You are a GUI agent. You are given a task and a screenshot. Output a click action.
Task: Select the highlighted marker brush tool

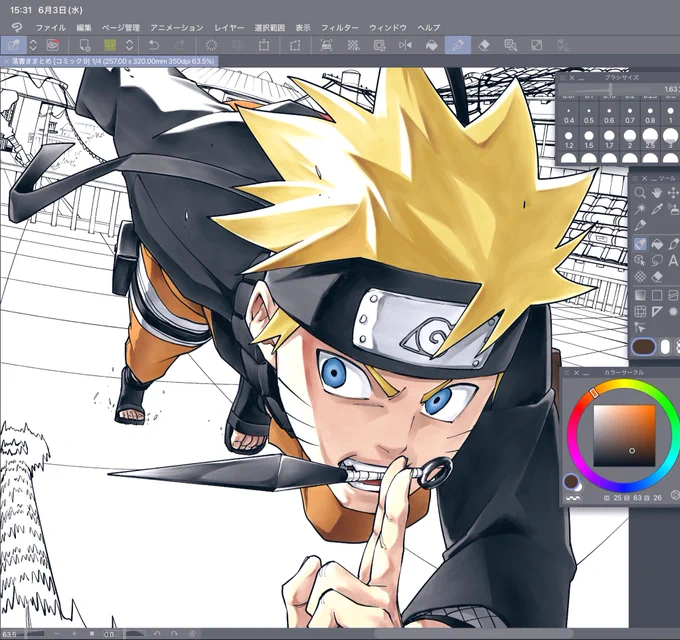click(640, 244)
